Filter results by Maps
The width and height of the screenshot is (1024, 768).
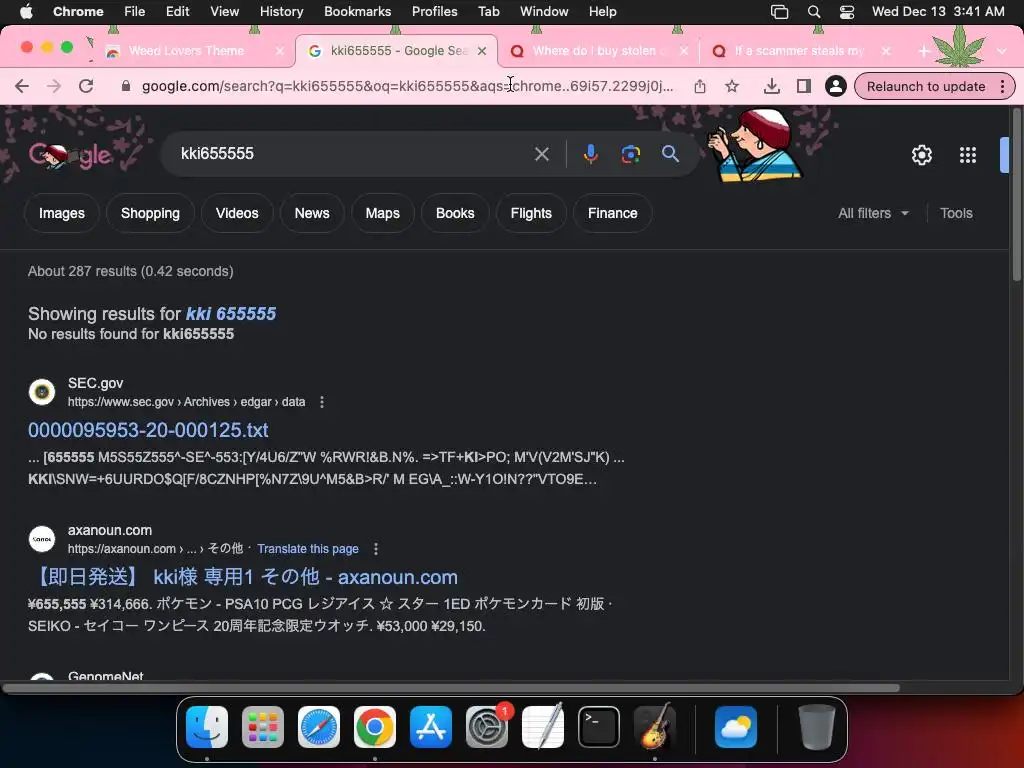[383, 214]
